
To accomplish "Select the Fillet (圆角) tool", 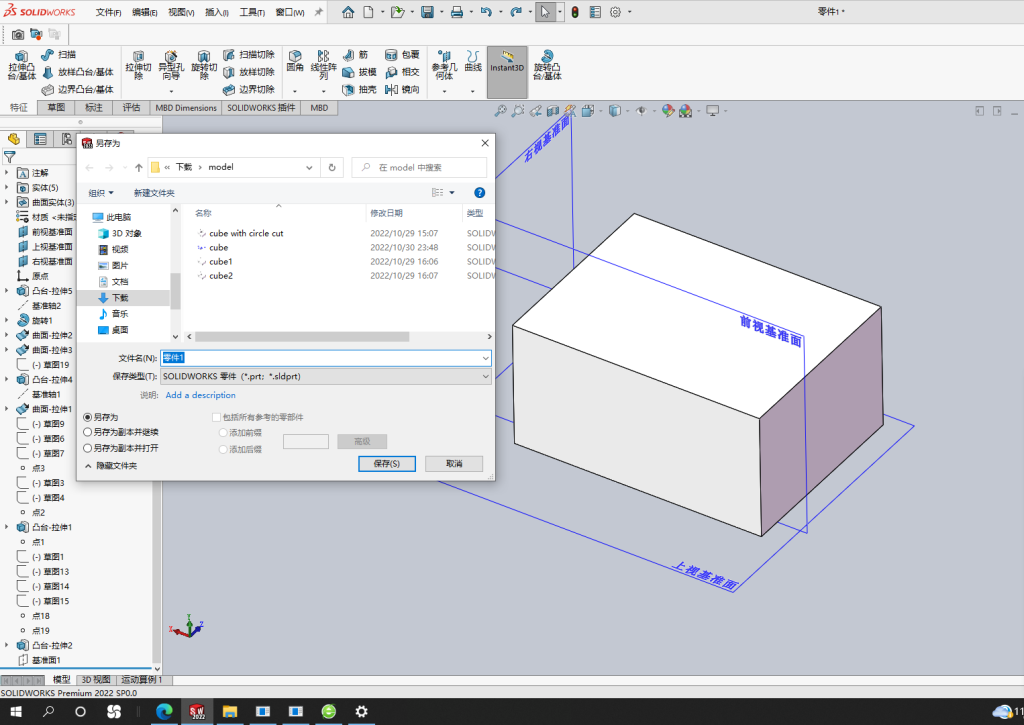I will [x=295, y=61].
